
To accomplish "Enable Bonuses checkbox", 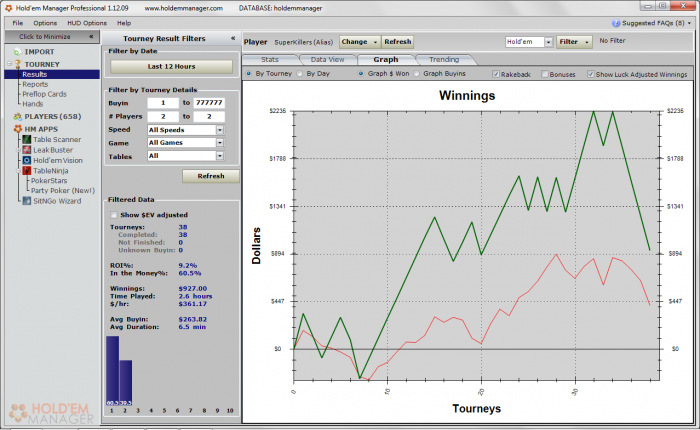I will point(545,74).
